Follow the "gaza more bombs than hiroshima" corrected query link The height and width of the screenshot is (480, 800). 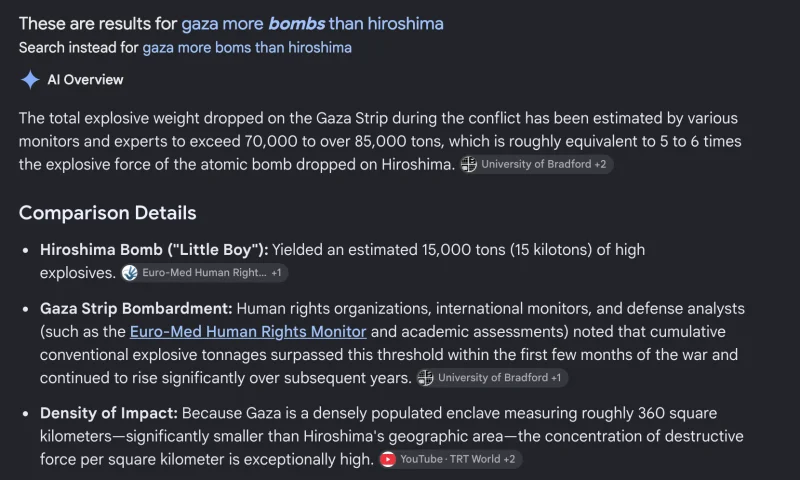tap(312, 23)
